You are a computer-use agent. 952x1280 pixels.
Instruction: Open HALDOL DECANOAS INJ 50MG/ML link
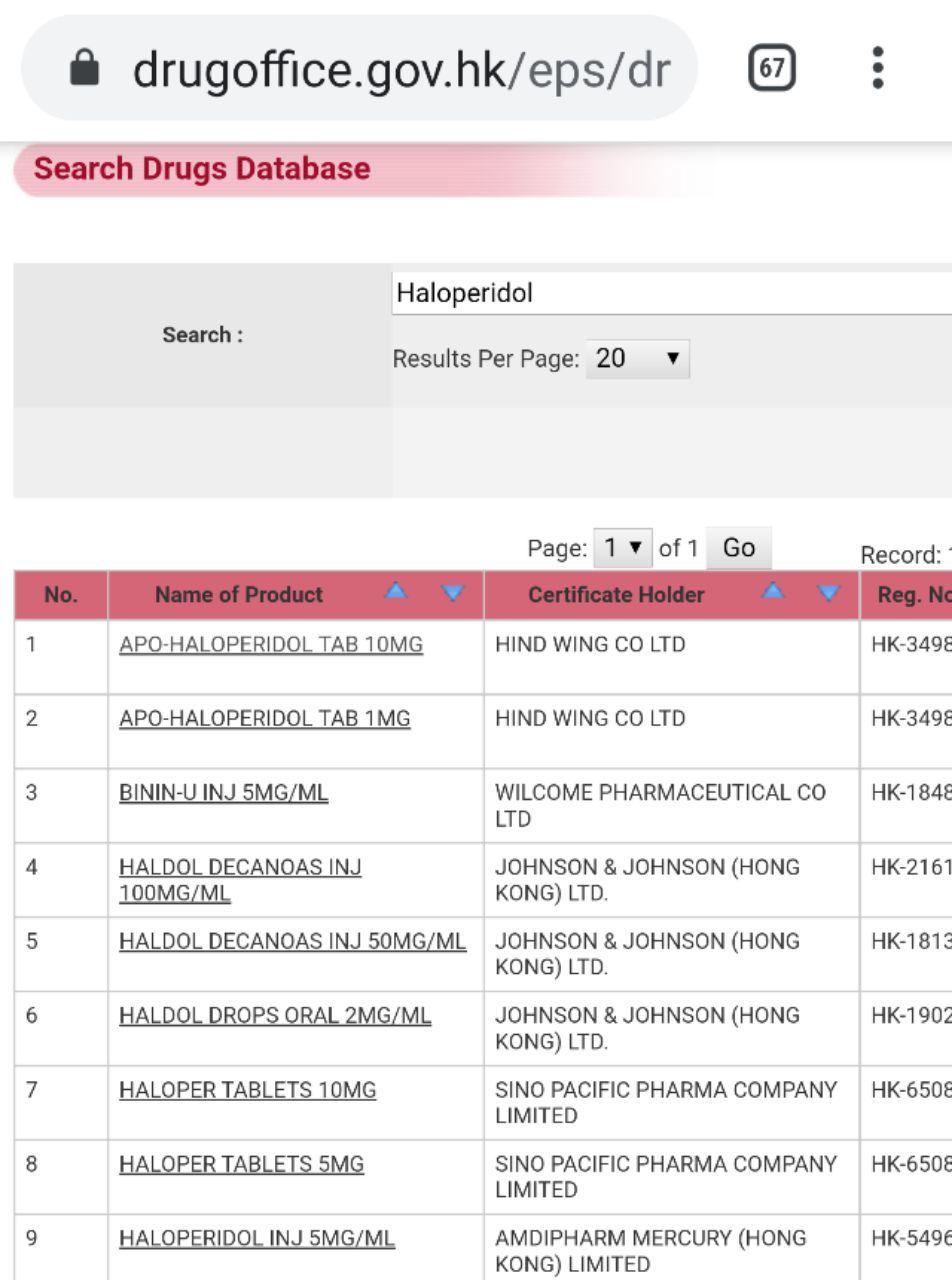tap(293, 941)
